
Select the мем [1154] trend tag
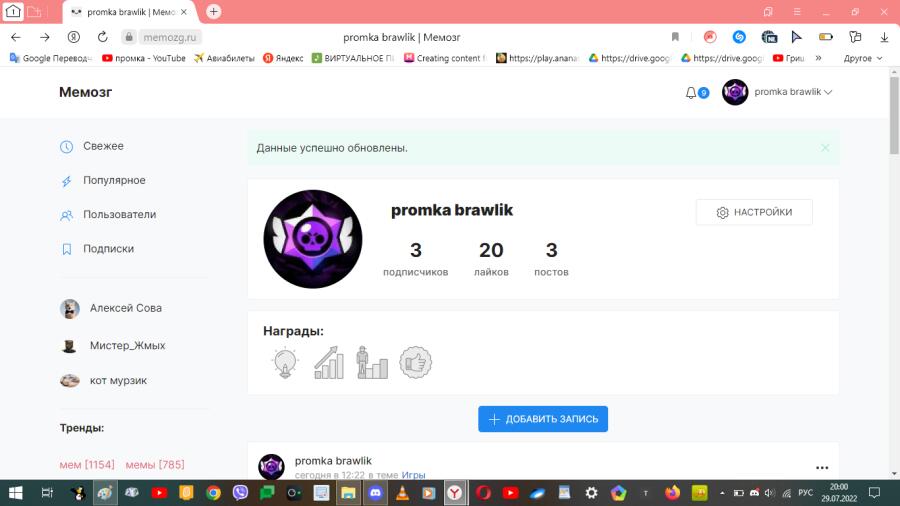[87, 465]
